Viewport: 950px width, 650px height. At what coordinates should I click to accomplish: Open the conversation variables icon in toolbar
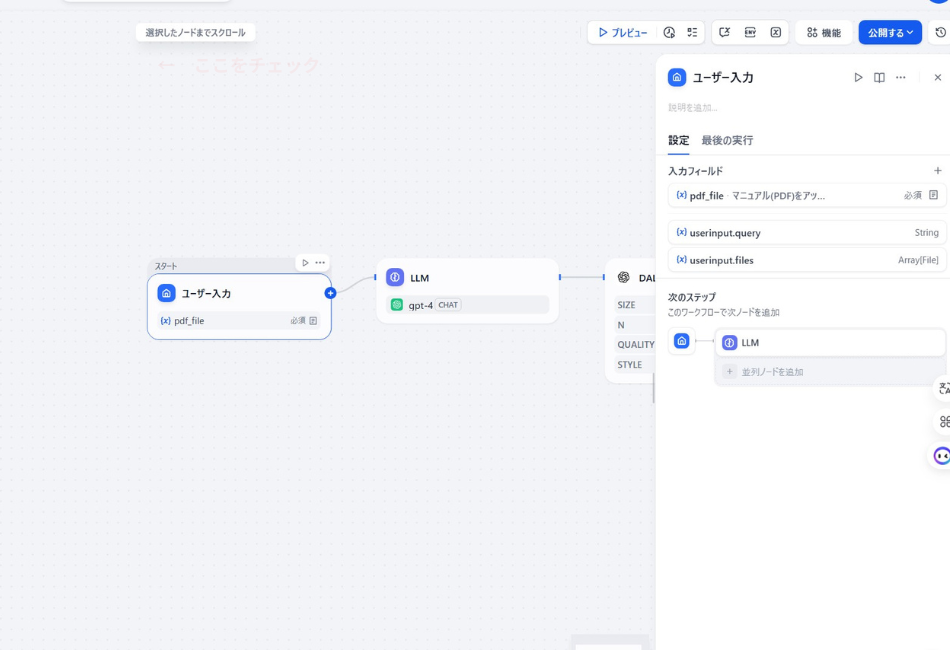pos(726,31)
